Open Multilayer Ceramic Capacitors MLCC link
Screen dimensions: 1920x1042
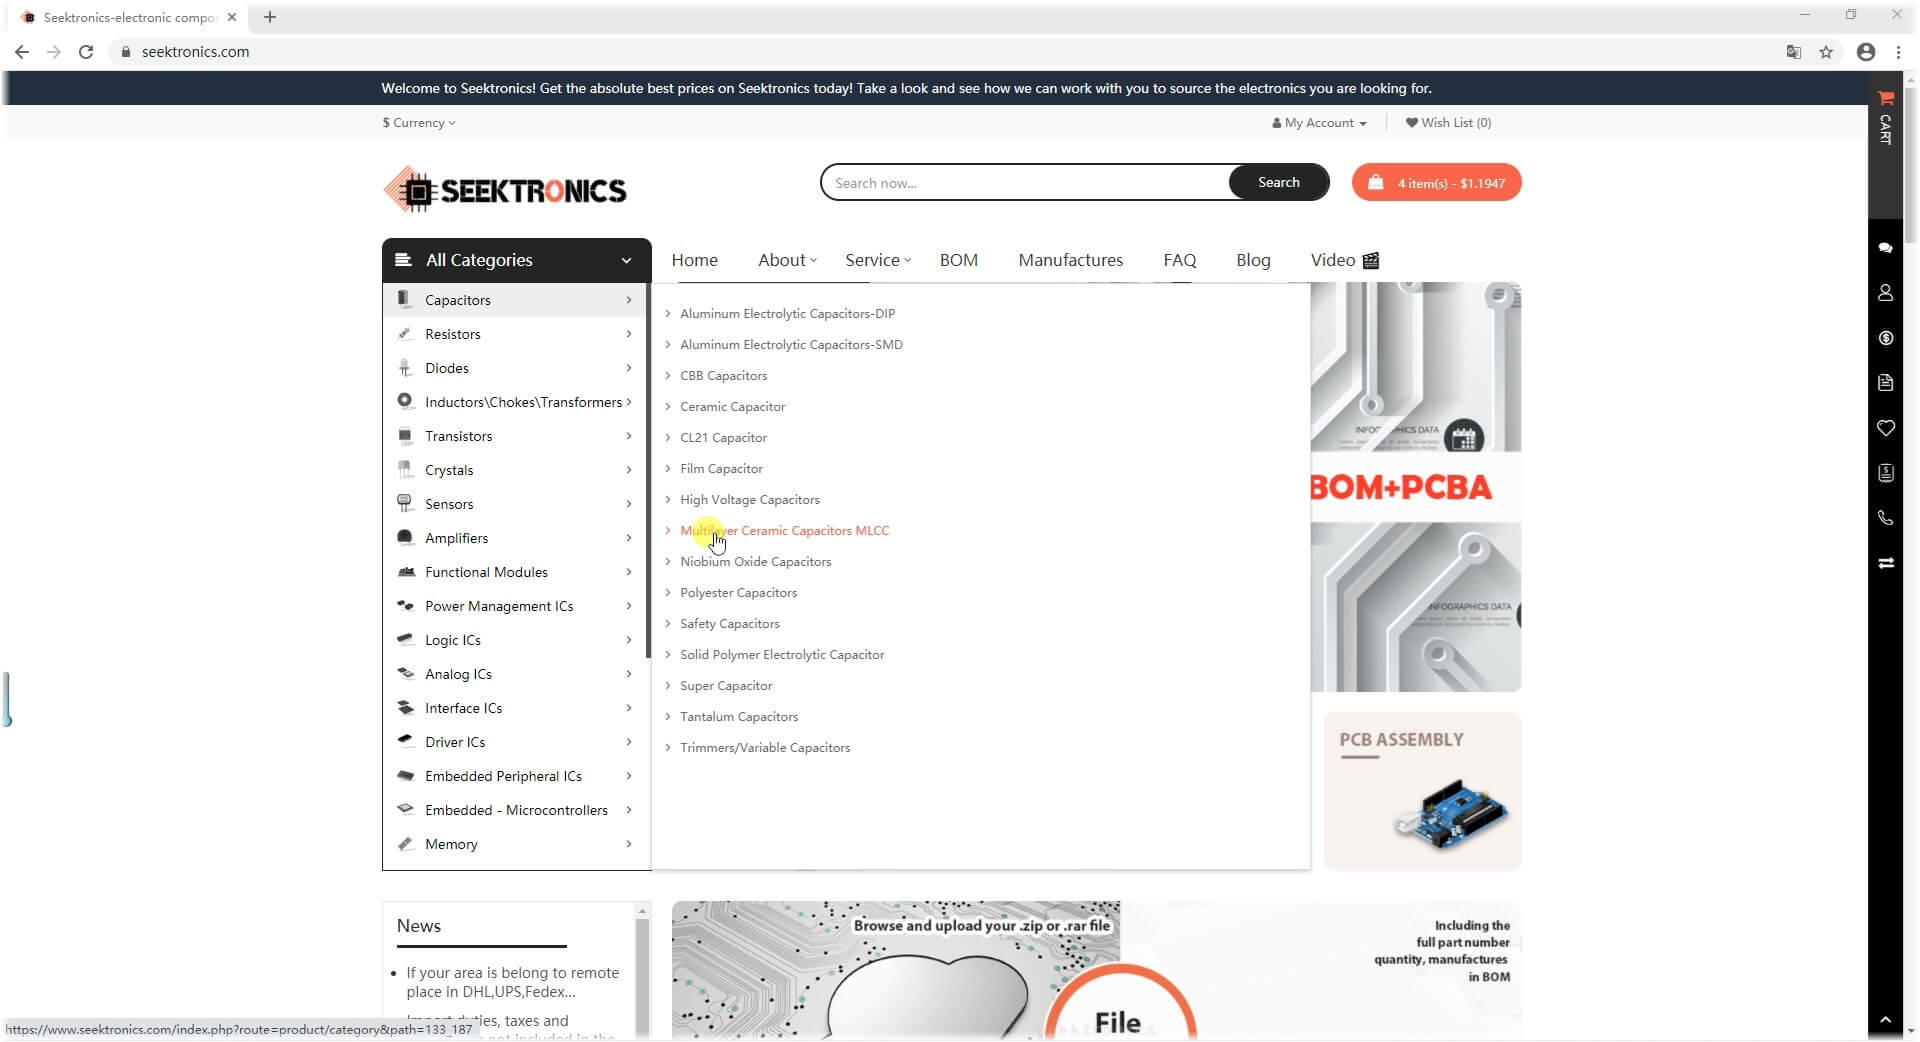[784, 531]
